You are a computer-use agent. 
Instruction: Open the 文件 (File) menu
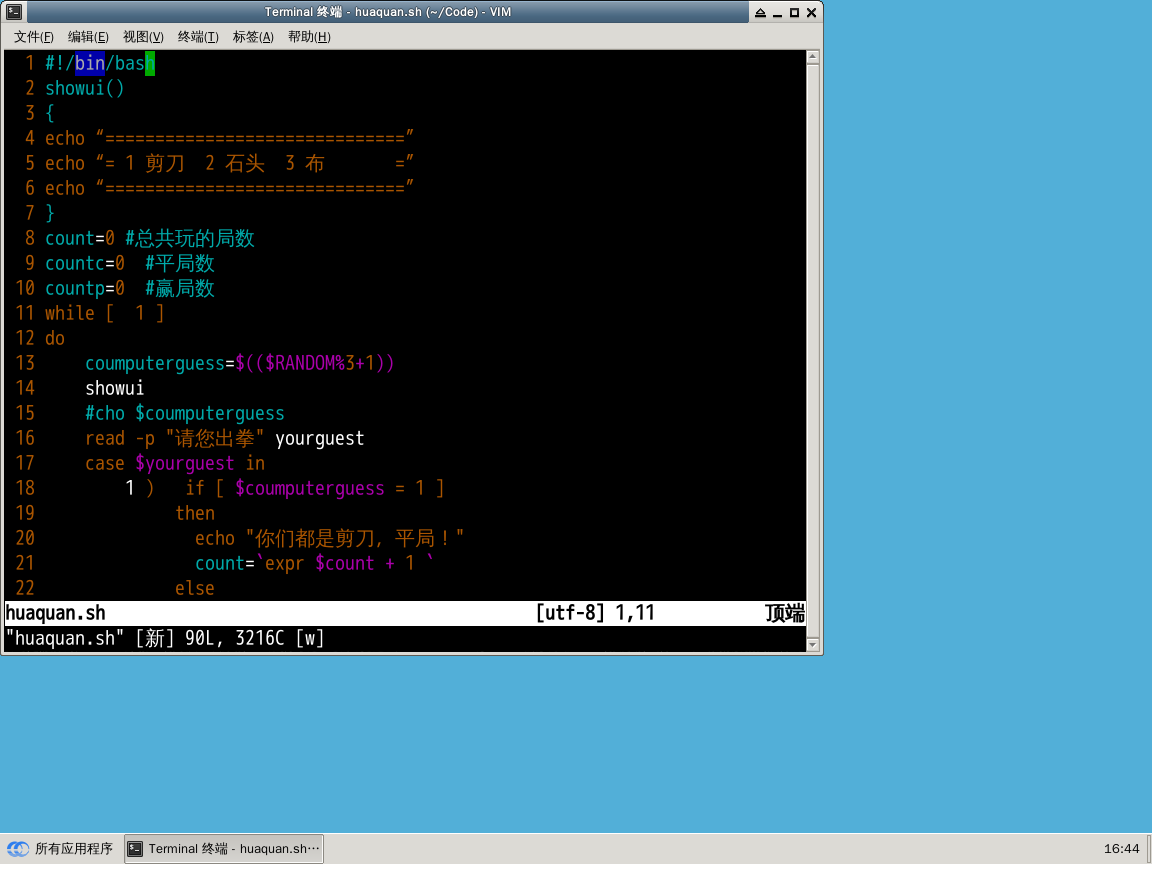coord(34,37)
